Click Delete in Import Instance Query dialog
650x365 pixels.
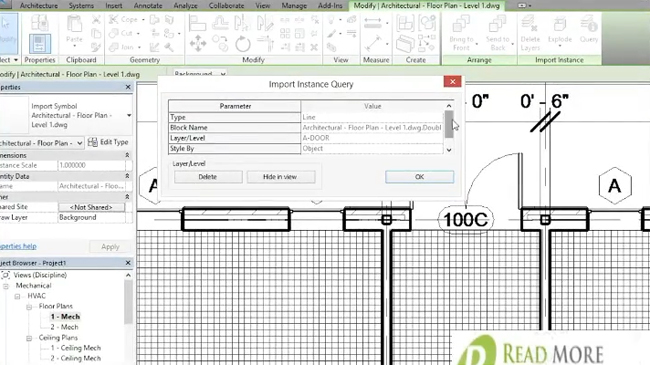coord(208,177)
